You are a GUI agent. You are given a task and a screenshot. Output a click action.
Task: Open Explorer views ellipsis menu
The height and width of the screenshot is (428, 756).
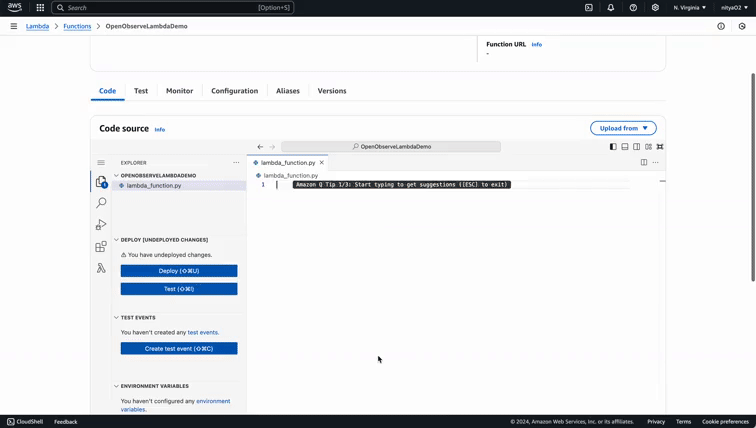(x=236, y=162)
